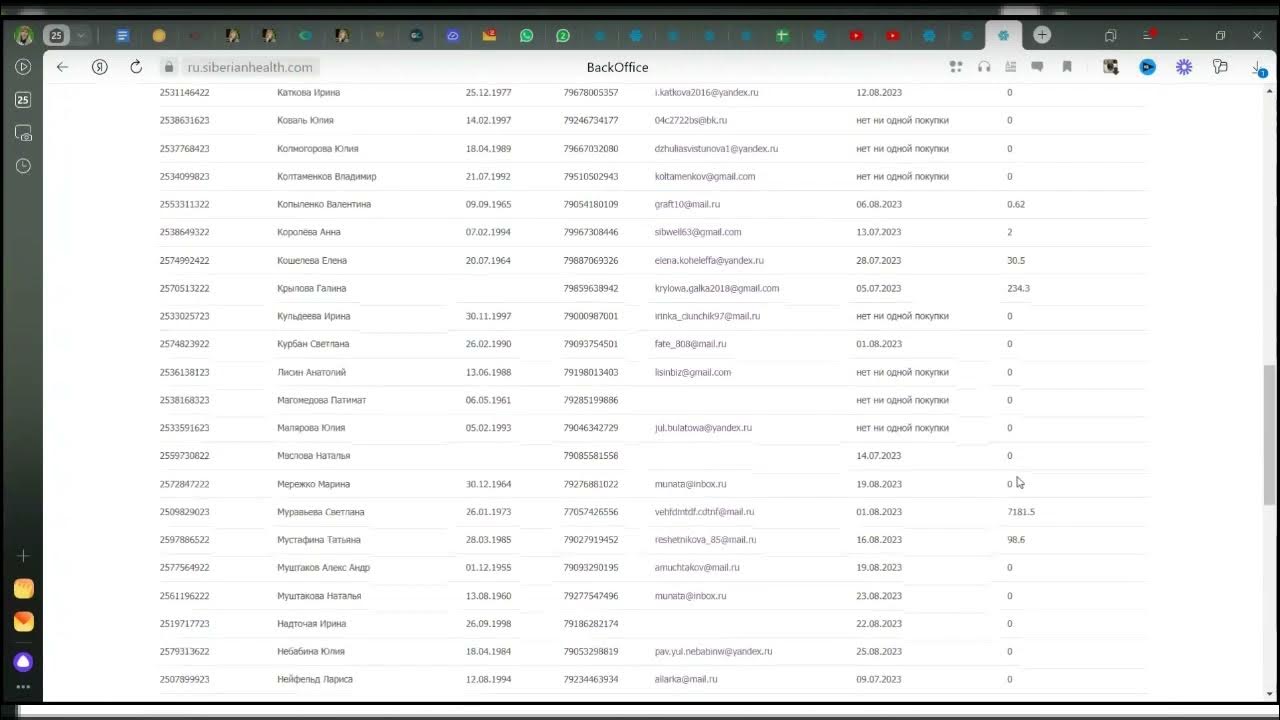
Task: Click email lisinbiz@gmail.com
Action: (693, 372)
